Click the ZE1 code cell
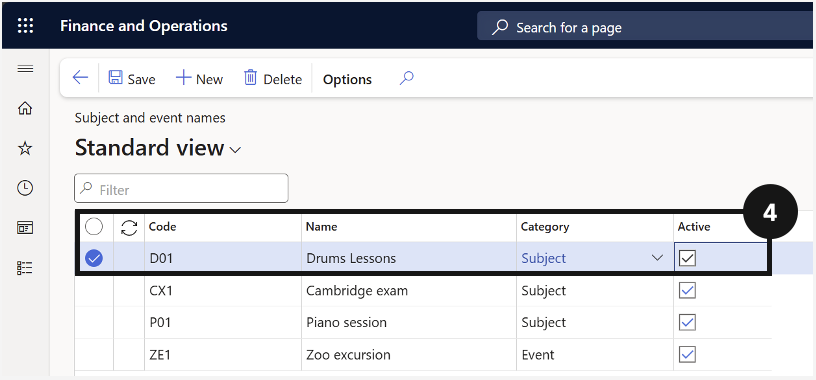This screenshot has height=380, width=816. [223, 355]
